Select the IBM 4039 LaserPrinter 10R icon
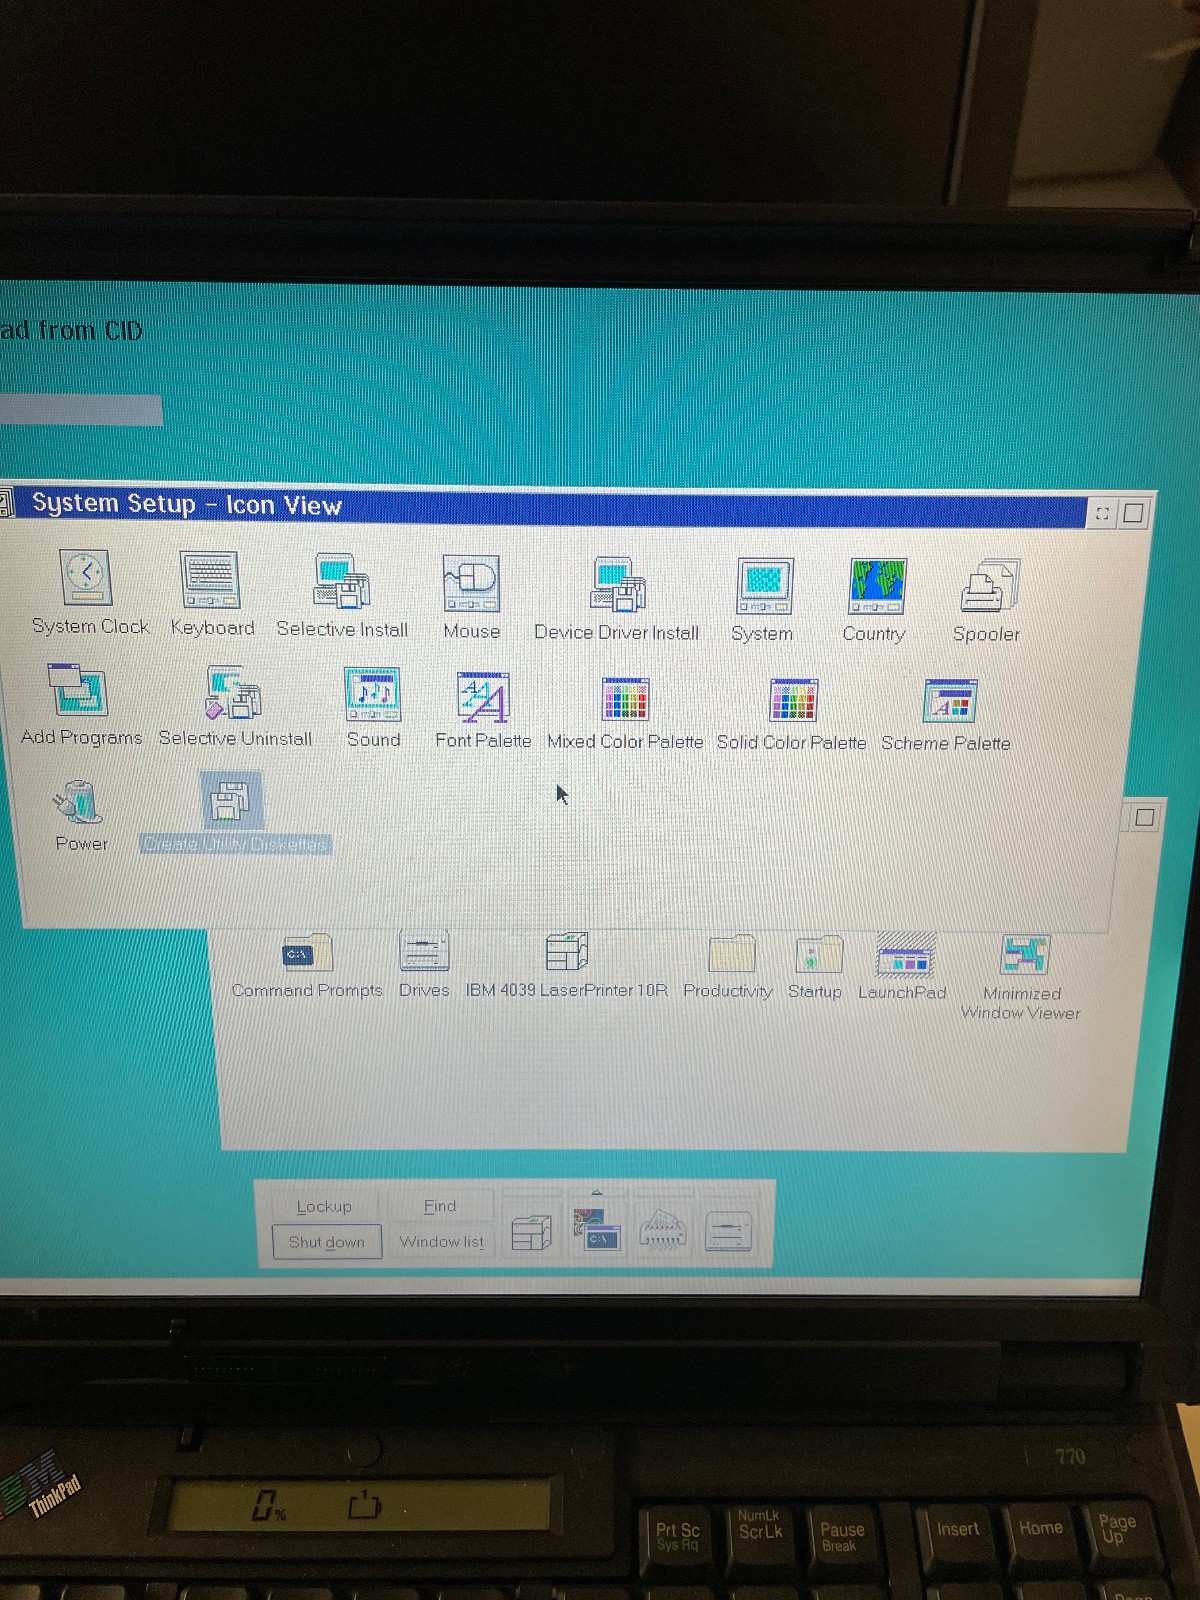The image size is (1200, 1600). pos(566,952)
